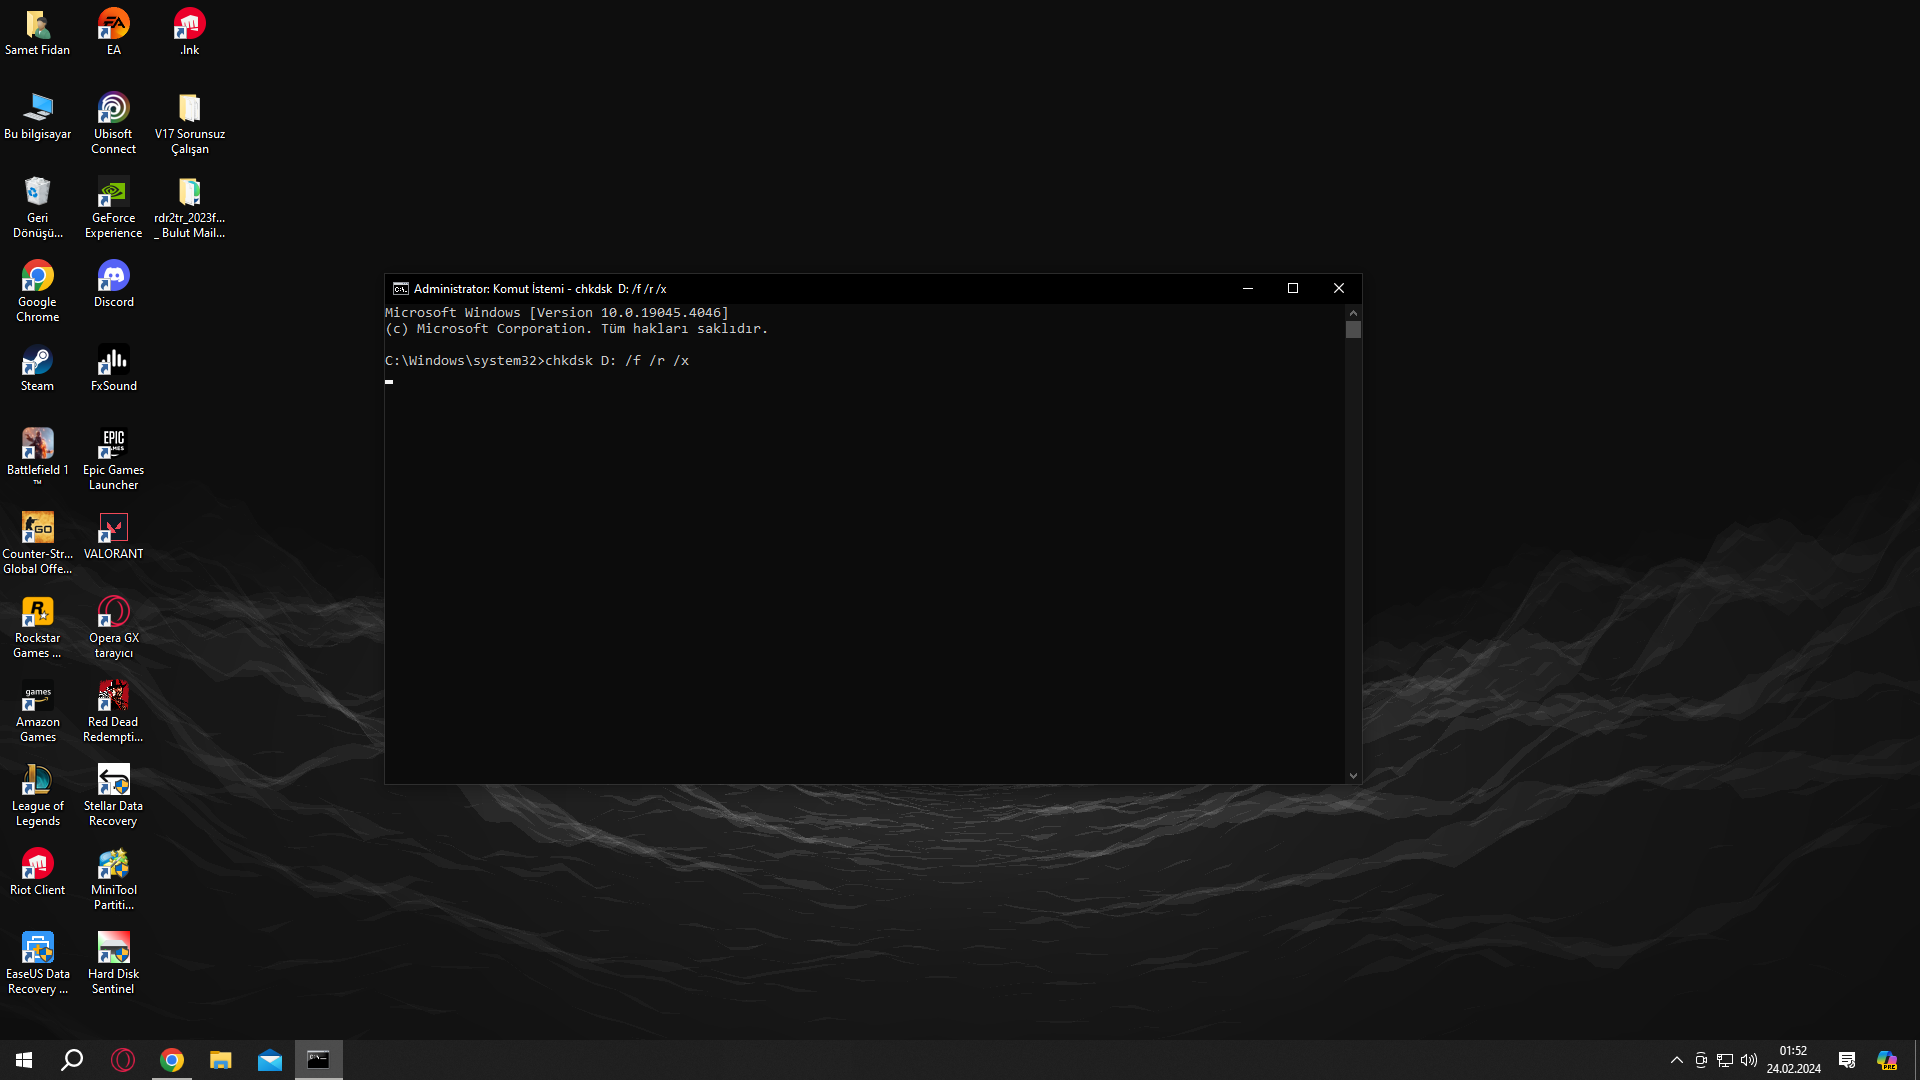Click the console scrollbar down arrow
This screenshot has height=1080, width=1920.
click(1353, 775)
